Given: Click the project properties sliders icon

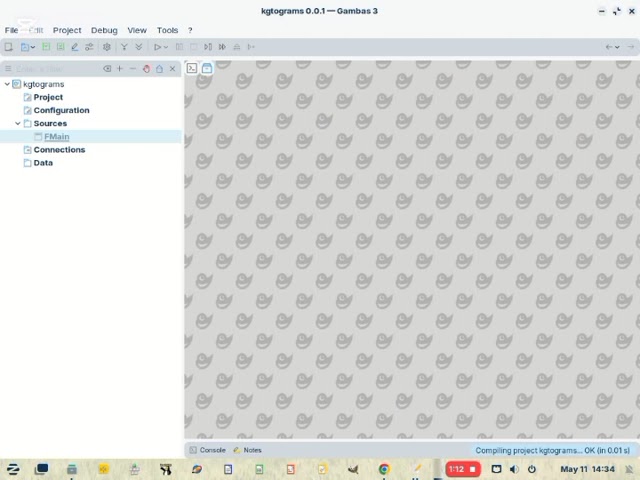Looking at the screenshot, I should tap(89, 47).
